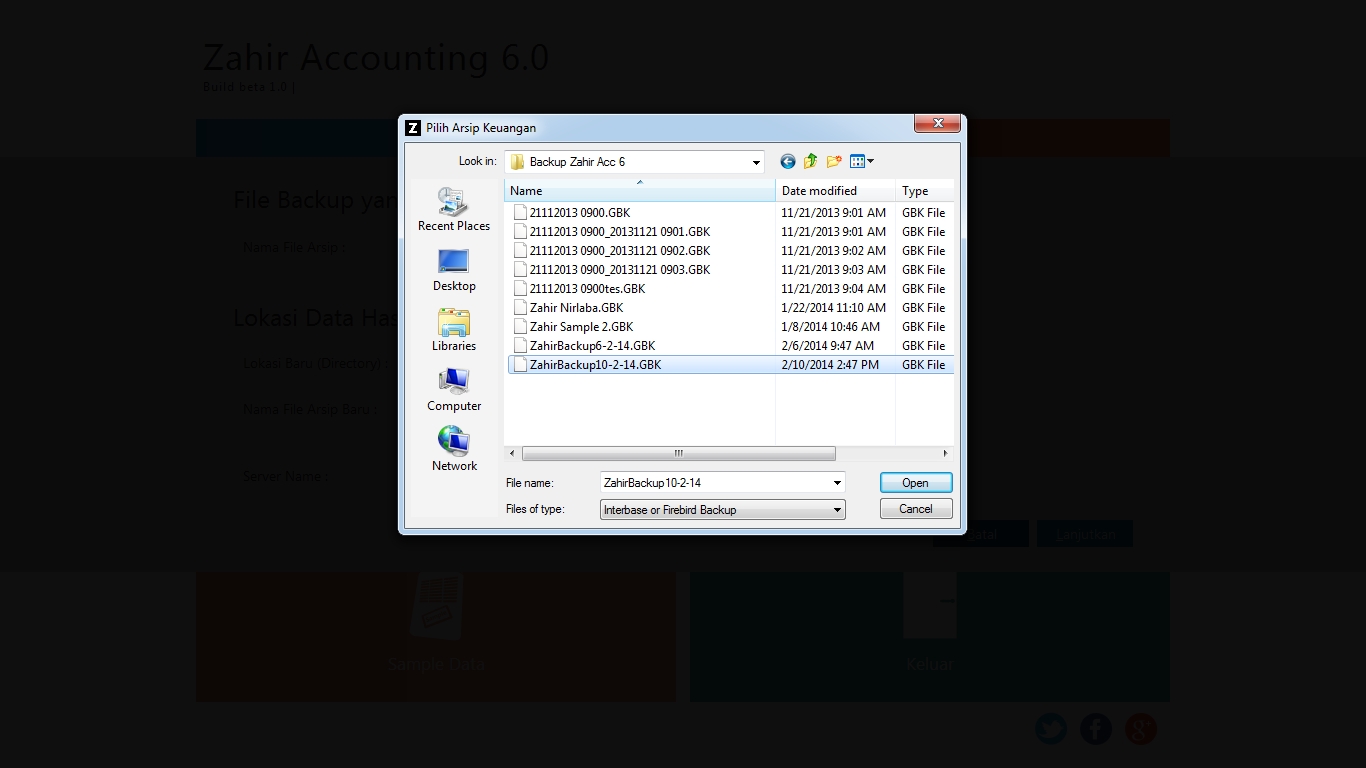Open Network in places bar
The image size is (1366, 768).
454,450
